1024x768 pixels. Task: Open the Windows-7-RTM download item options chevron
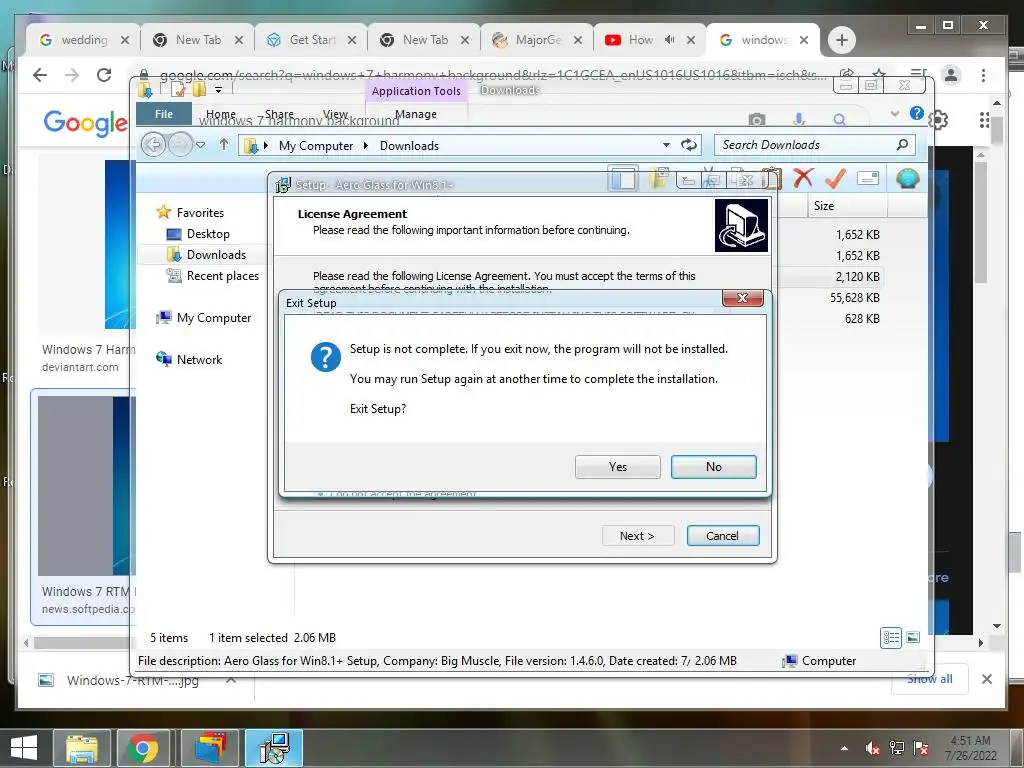click(x=231, y=680)
